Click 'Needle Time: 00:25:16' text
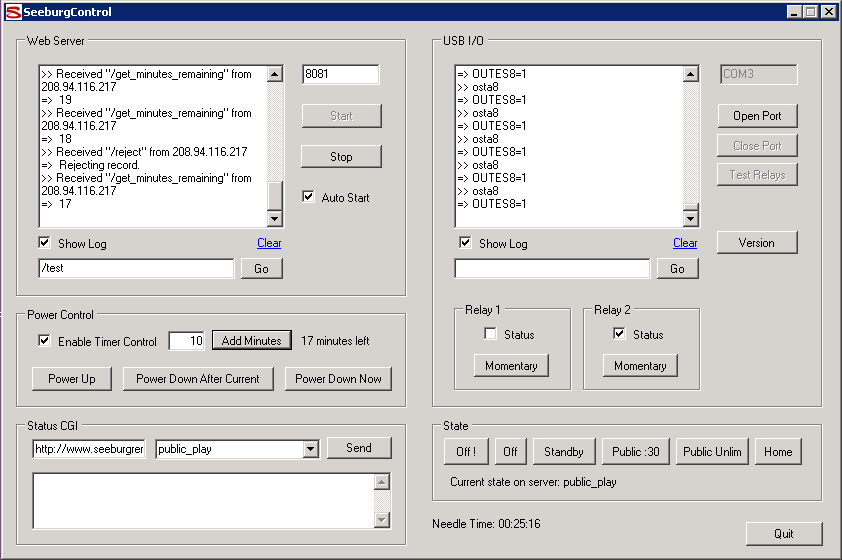The height and width of the screenshot is (560, 842). point(486,524)
